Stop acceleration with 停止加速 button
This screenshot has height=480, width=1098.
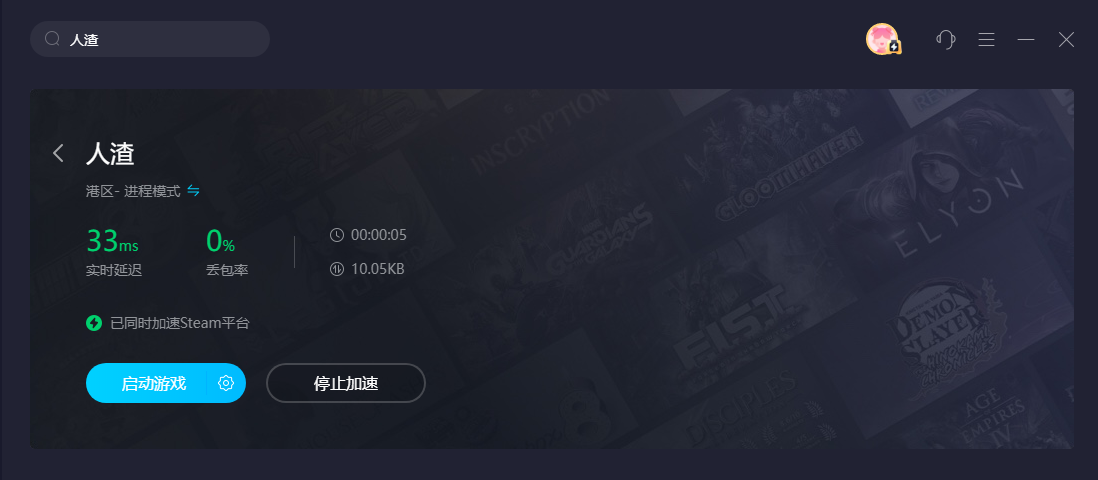[346, 383]
